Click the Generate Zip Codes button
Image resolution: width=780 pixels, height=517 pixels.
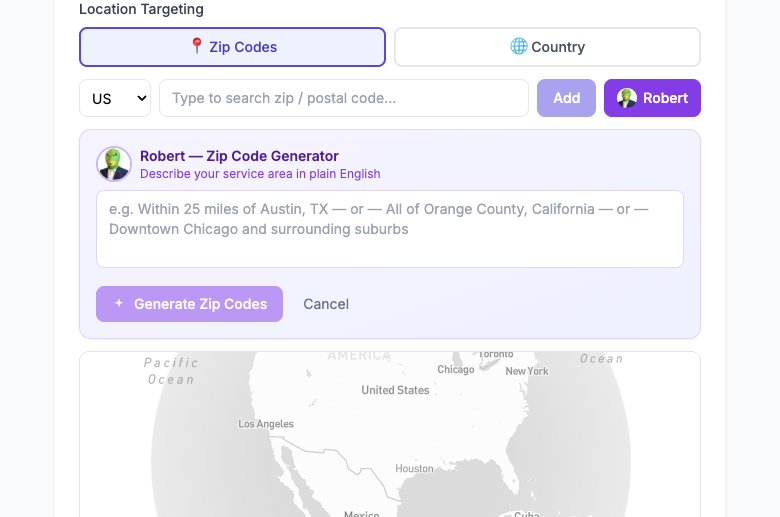(x=190, y=304)
